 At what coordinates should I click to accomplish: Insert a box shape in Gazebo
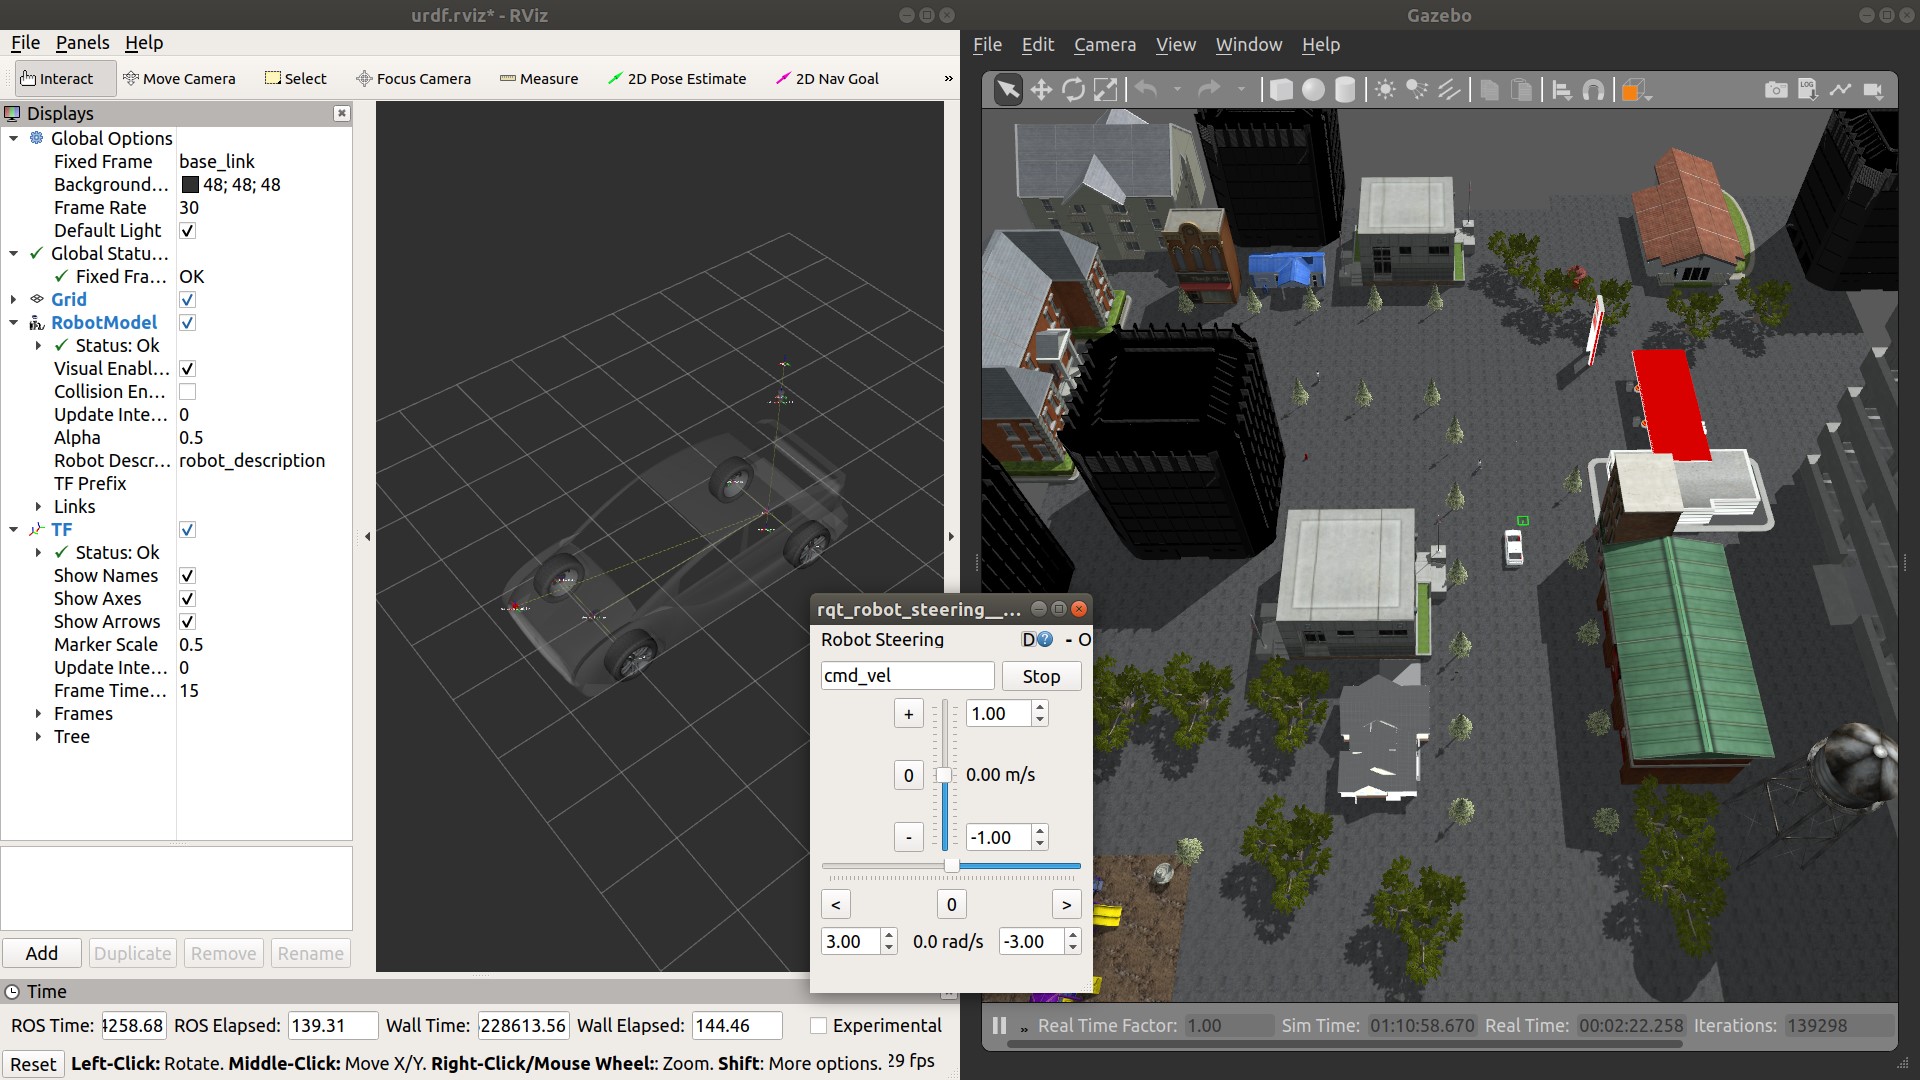click(x=1281, y=90)
